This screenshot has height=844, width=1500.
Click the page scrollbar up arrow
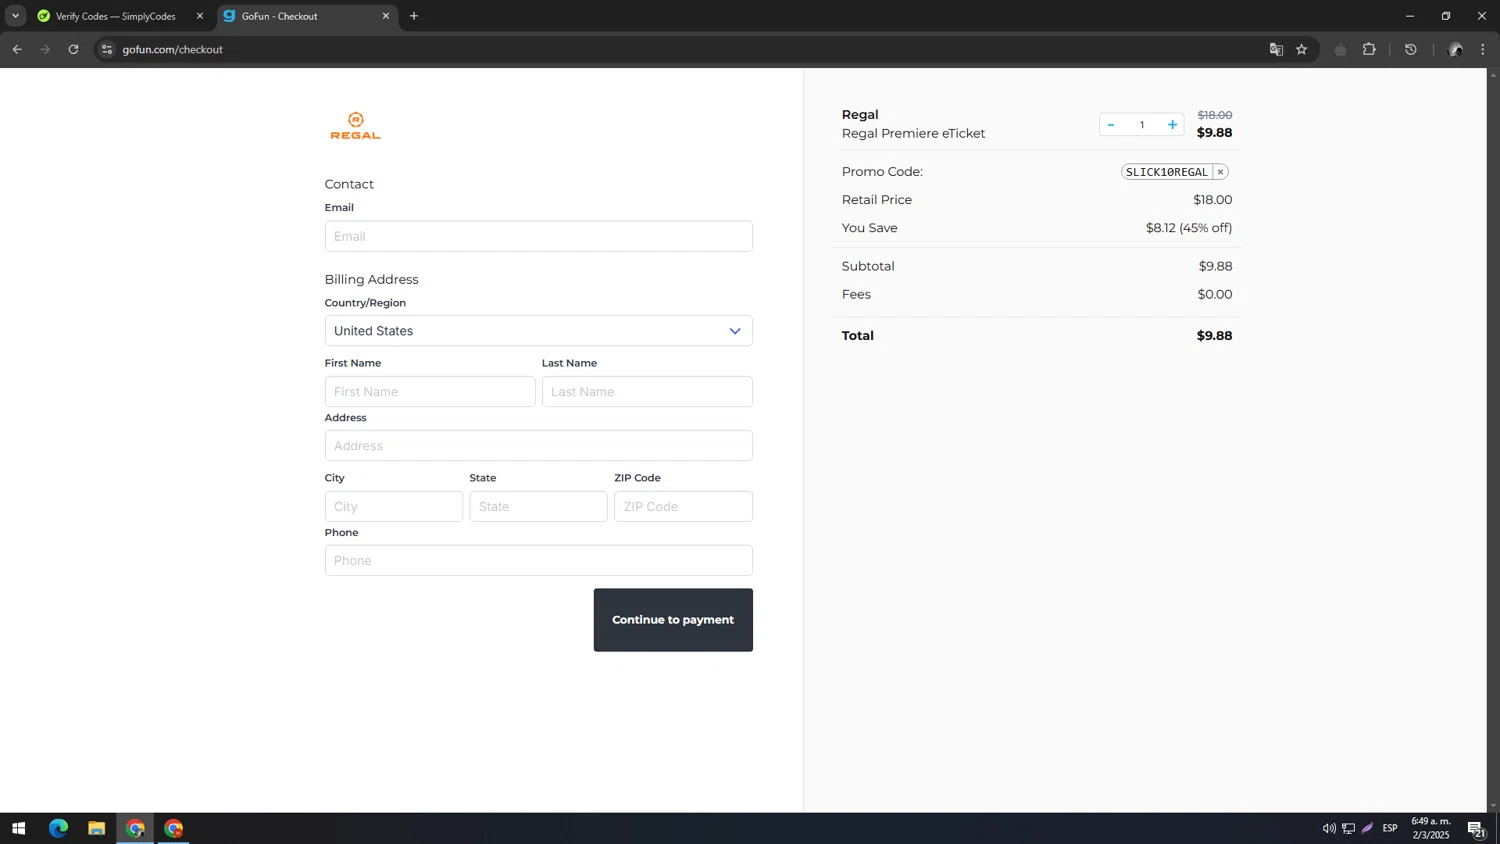click(x=1493, y=74)
